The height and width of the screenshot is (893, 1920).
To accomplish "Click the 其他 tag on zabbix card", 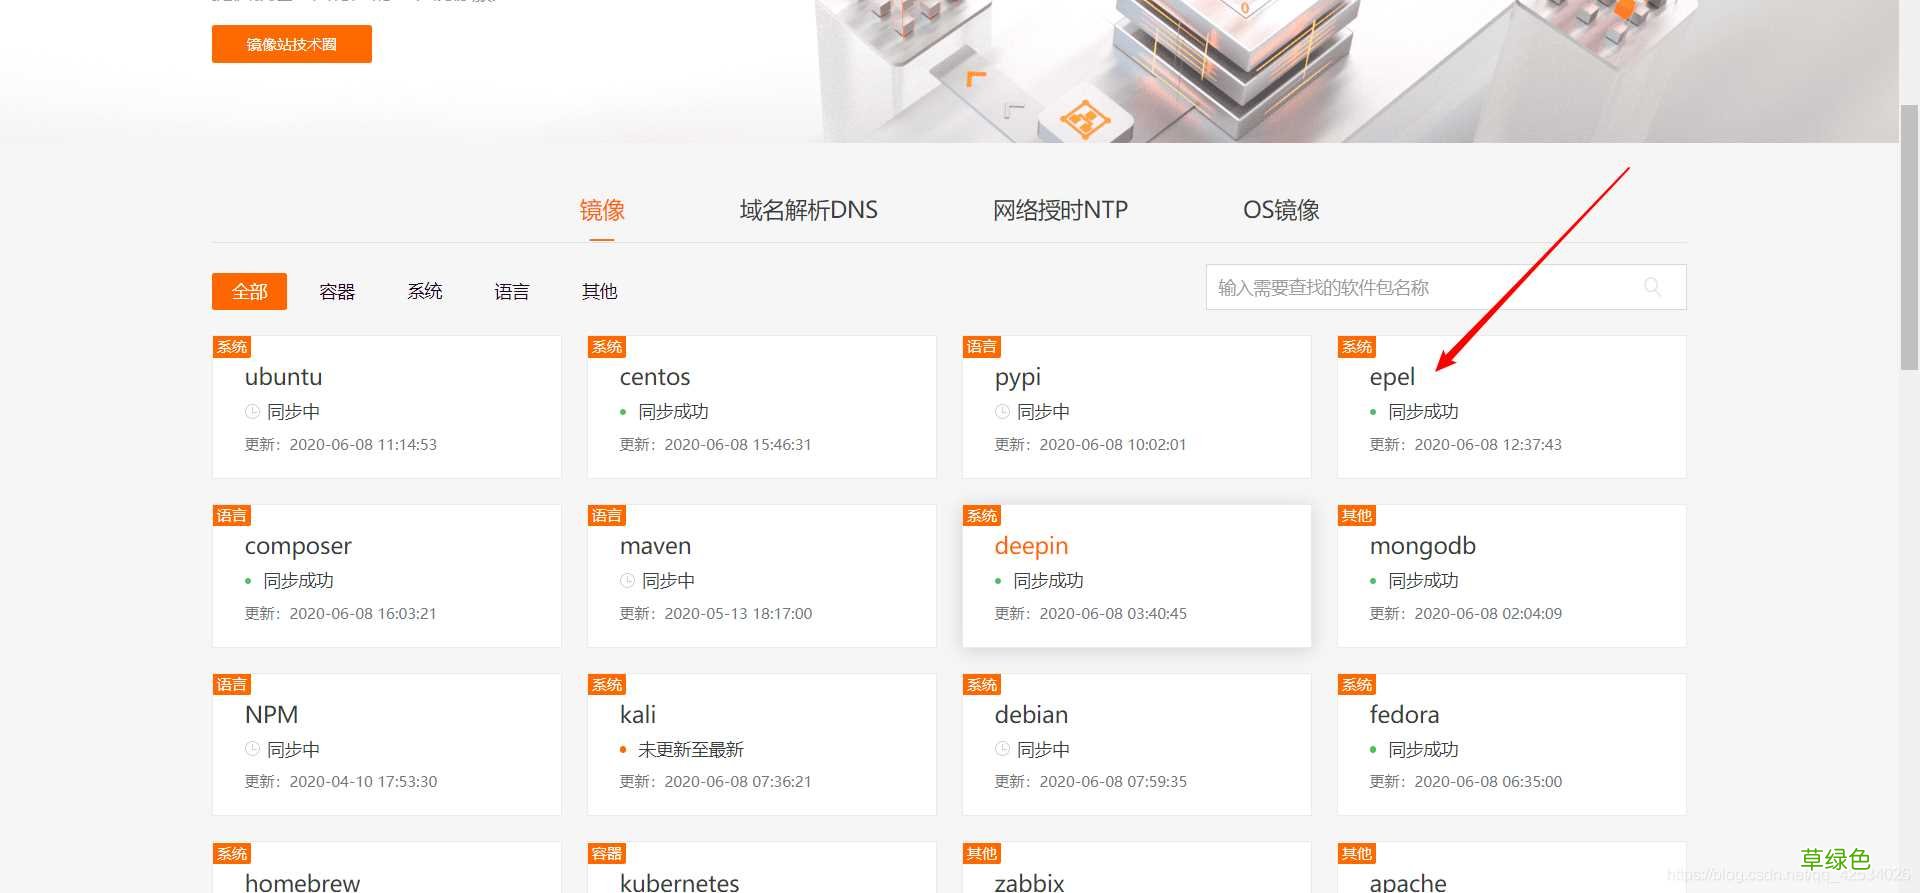I will 982,853.
